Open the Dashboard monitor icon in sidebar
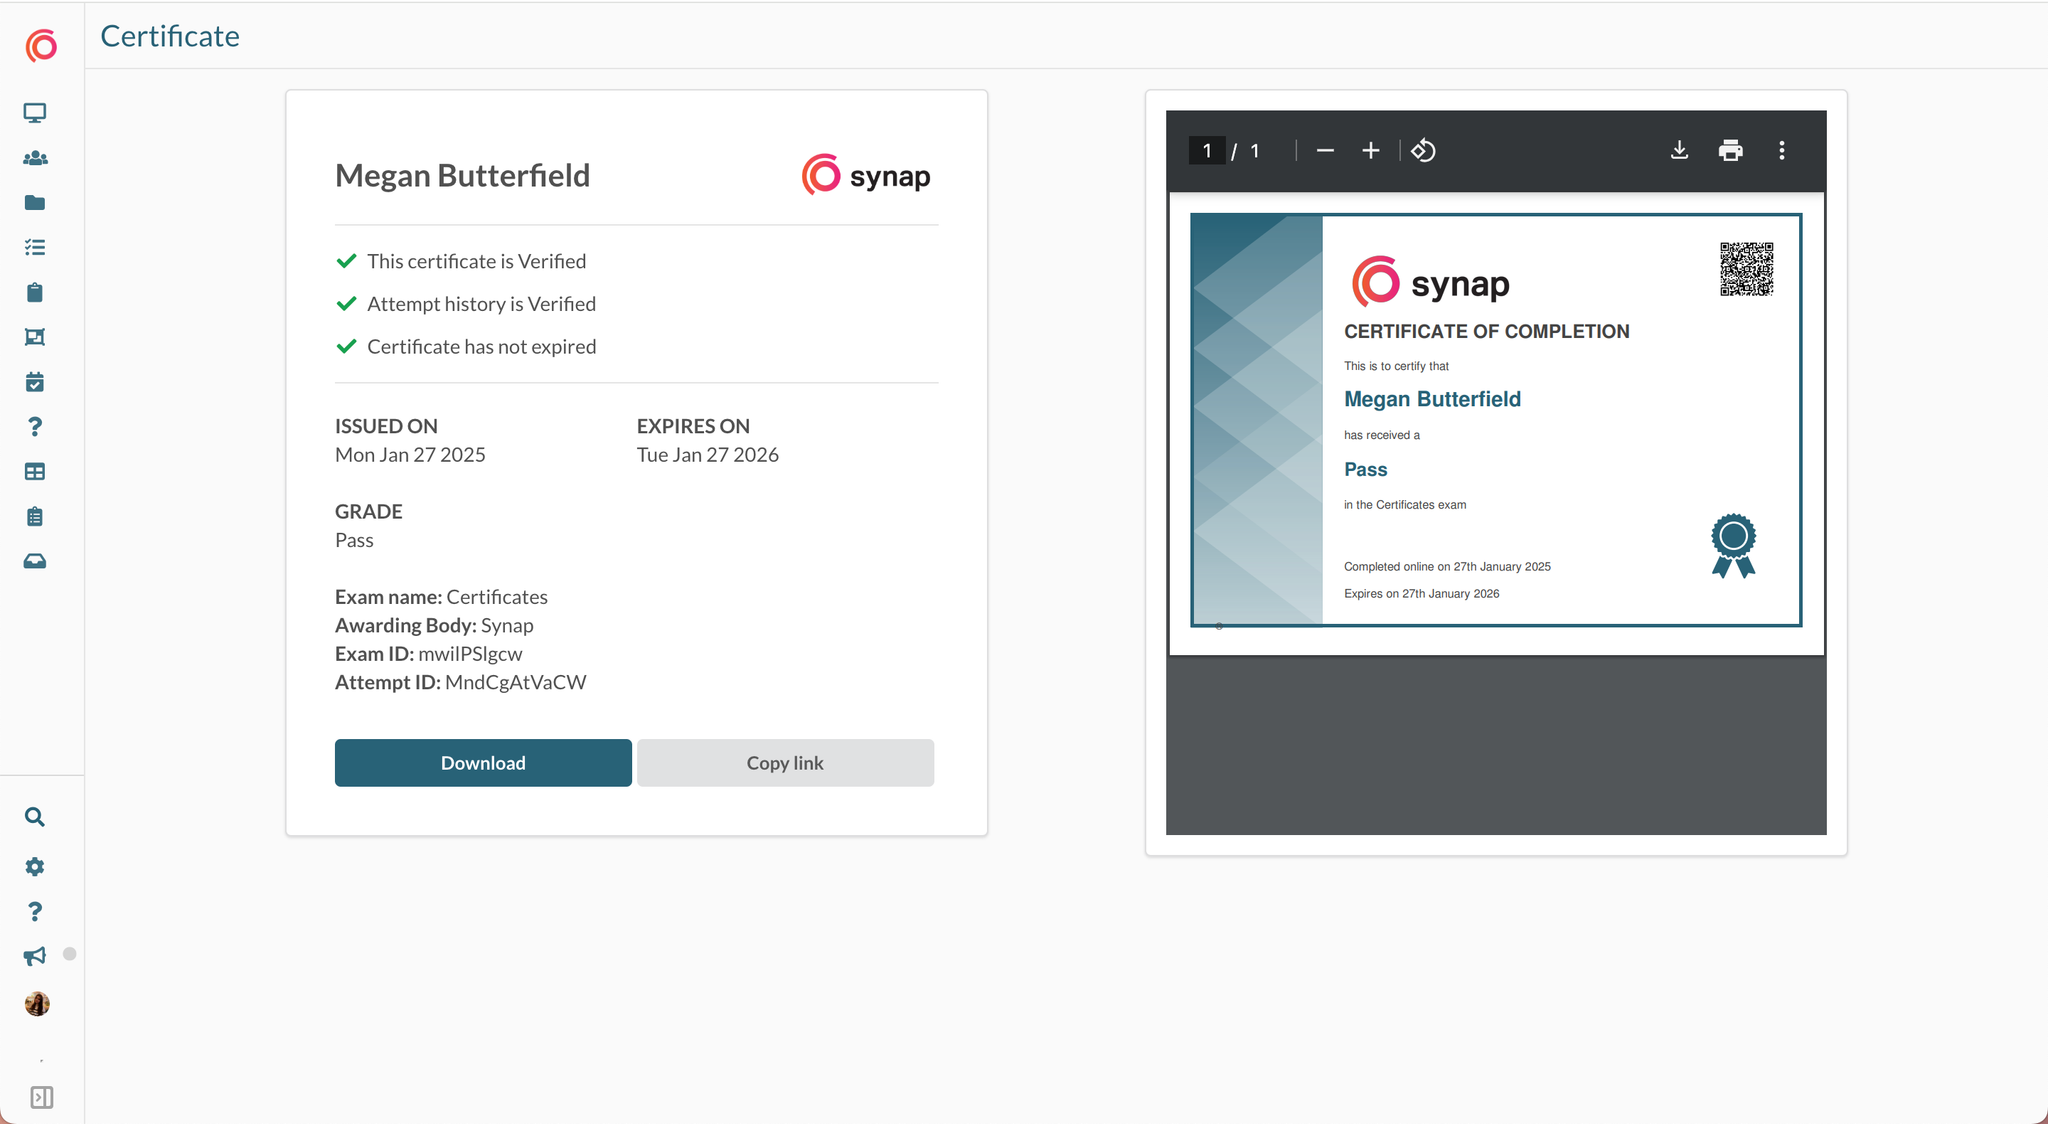 pos(35,113)
